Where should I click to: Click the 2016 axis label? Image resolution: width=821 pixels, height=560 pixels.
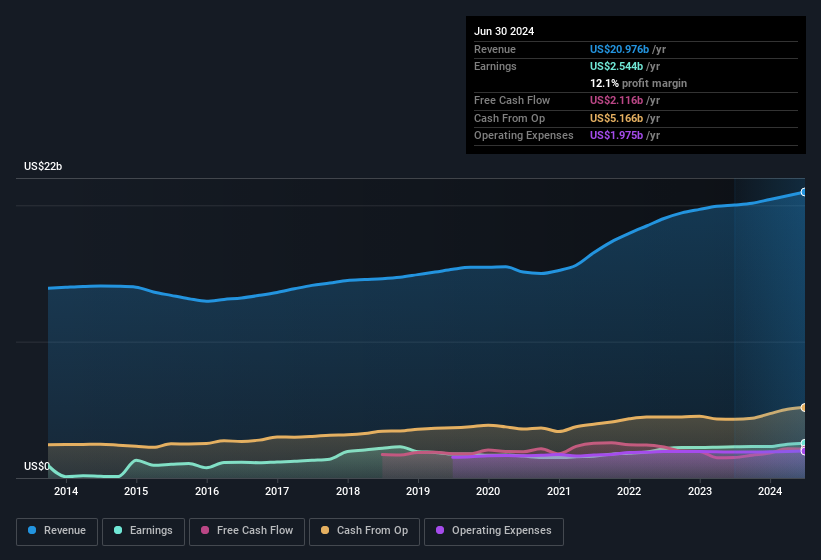coord(207,491)
